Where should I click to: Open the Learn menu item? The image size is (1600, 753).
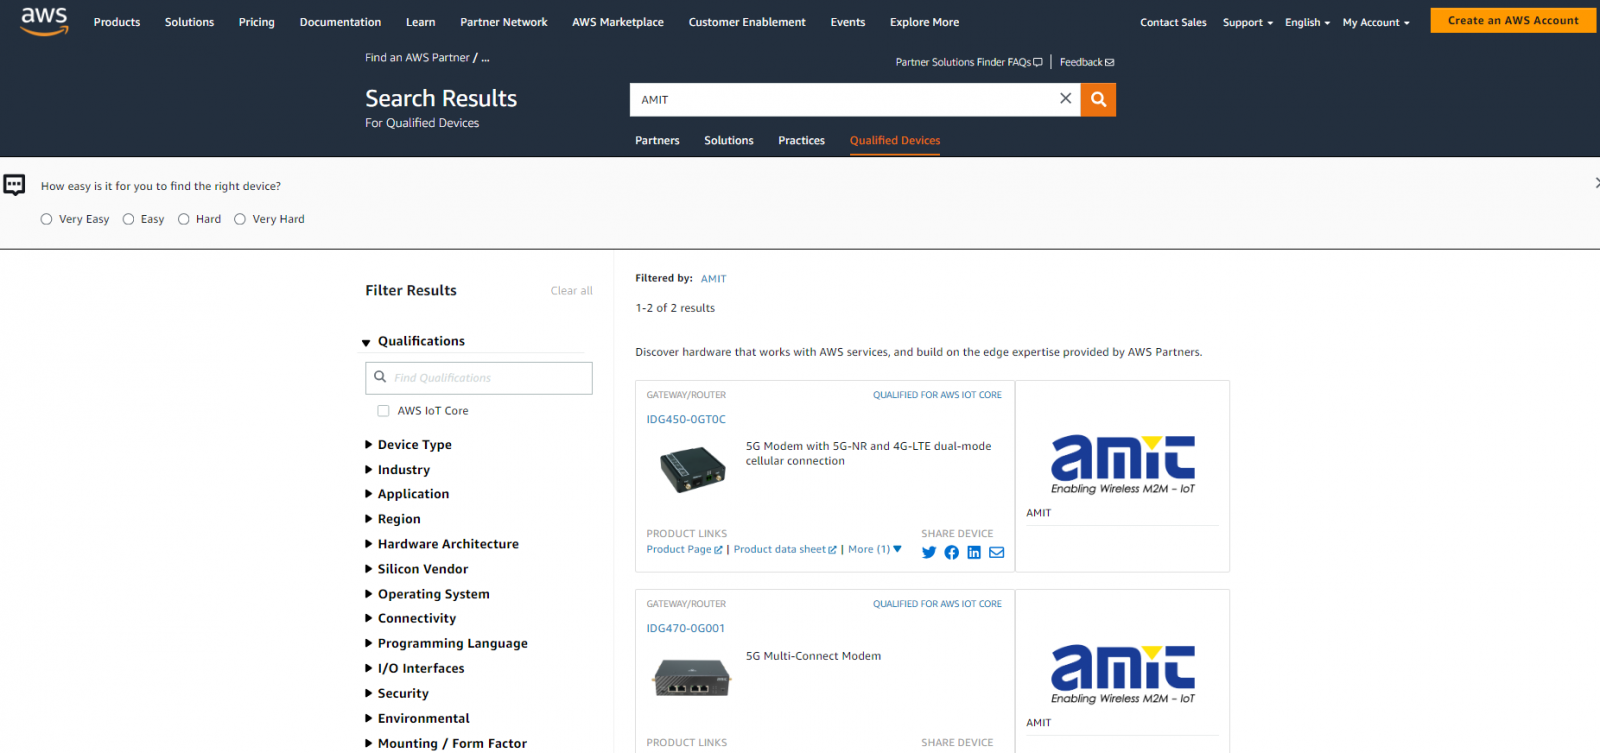[x=421, y=22]
